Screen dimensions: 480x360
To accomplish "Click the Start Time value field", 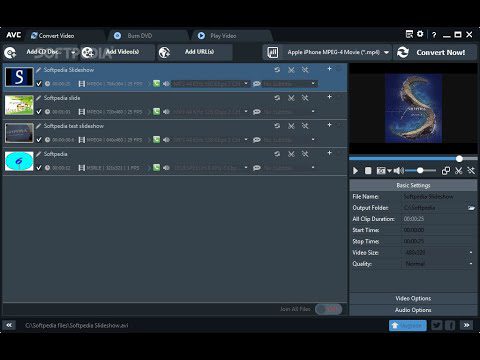I will pos(439,230).
